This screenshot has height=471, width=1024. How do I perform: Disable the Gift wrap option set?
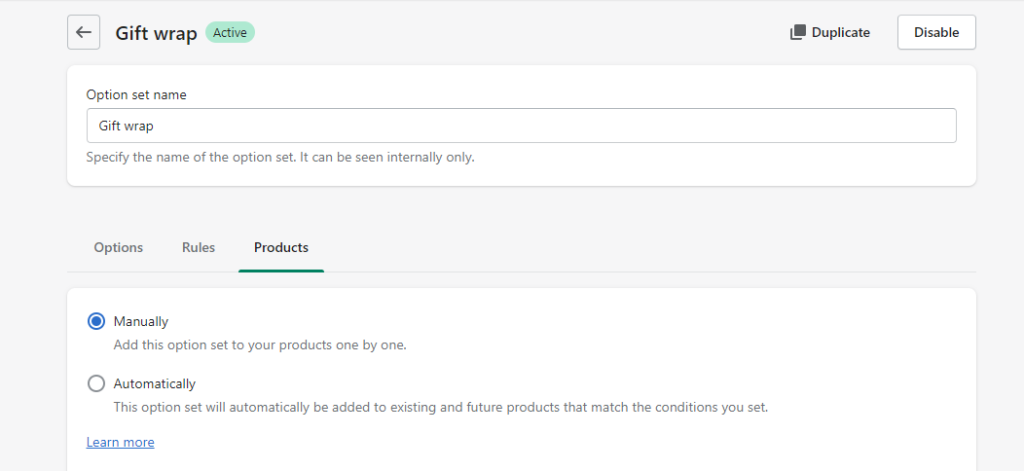coord(936,32)
